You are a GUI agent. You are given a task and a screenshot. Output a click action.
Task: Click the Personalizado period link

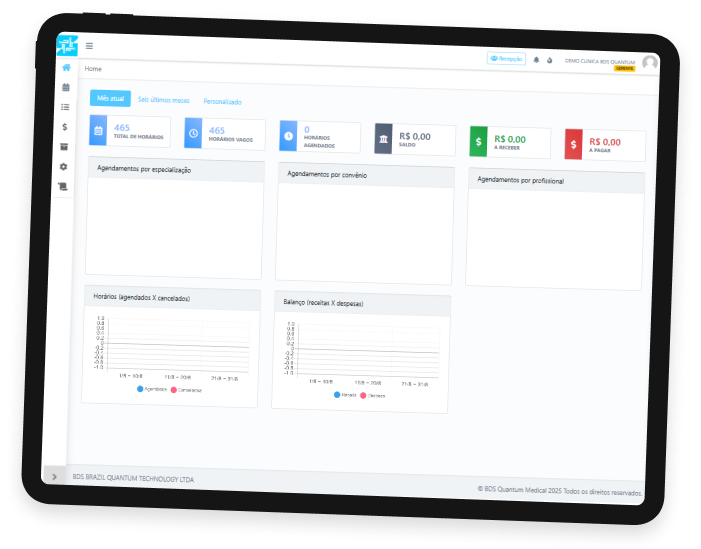(222, 102)
